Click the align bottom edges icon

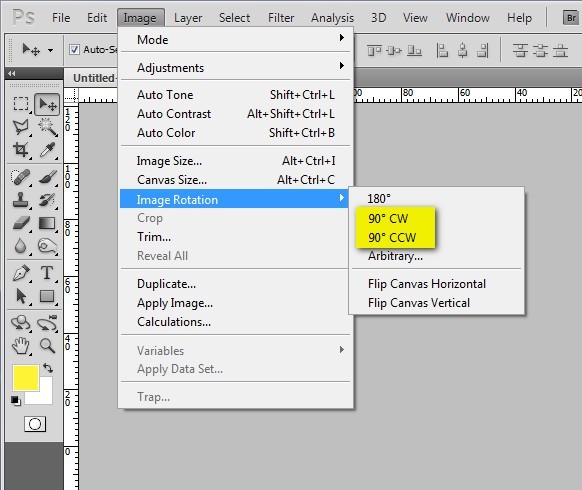click(414, 50)
